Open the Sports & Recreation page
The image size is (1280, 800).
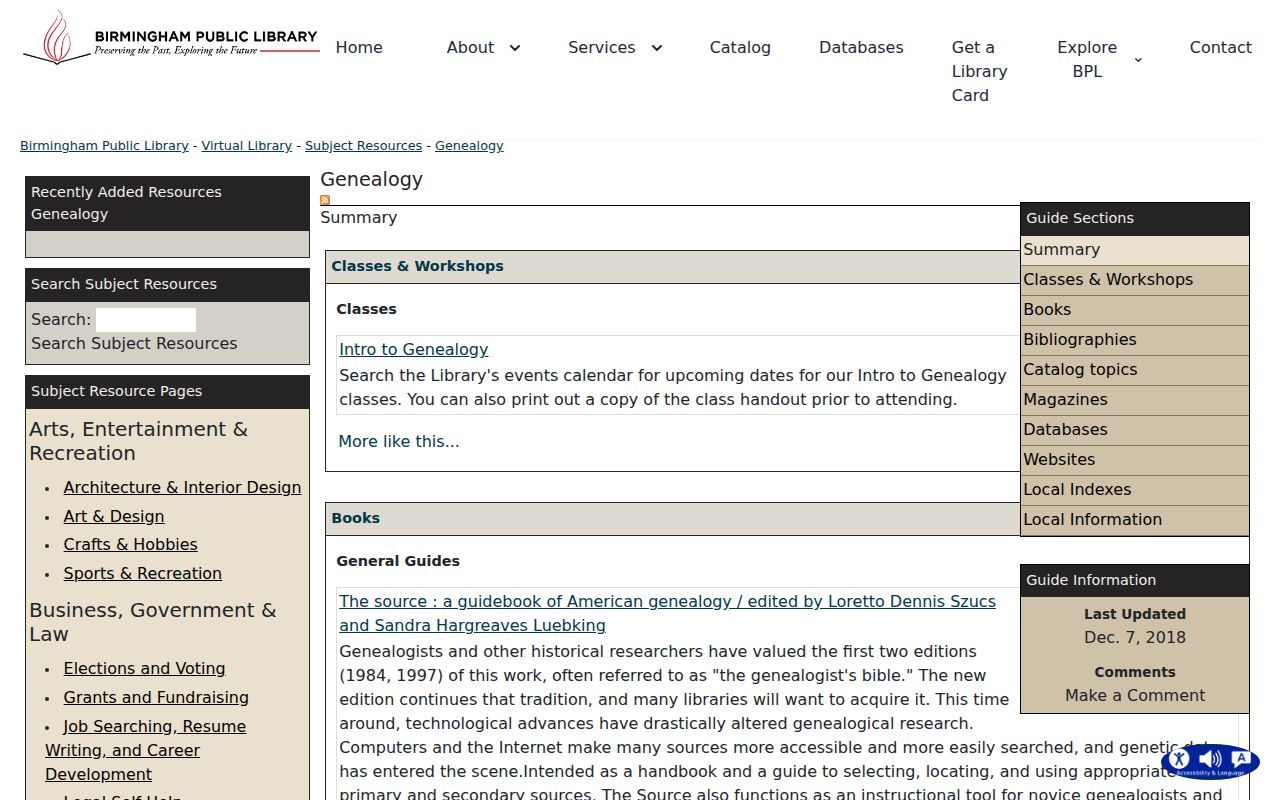[142, 573]
